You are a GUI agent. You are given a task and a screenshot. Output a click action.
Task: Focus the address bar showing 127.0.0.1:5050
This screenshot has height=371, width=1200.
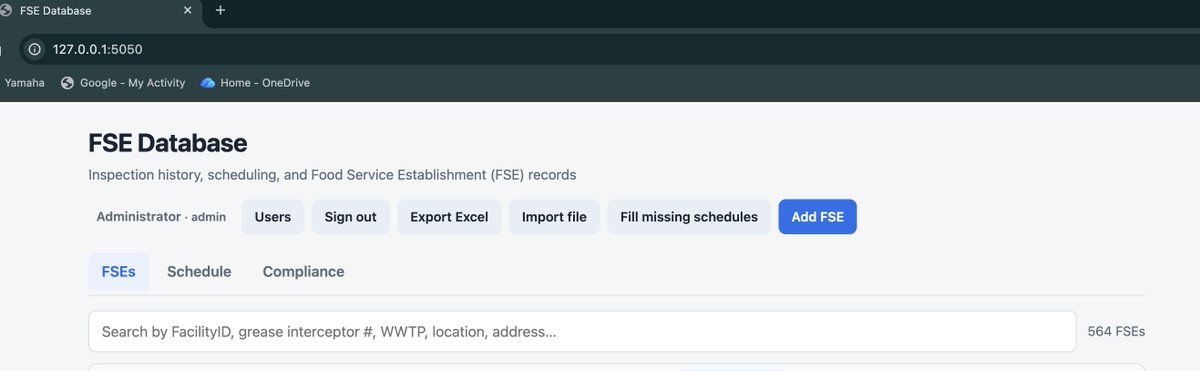click(600, 48)
